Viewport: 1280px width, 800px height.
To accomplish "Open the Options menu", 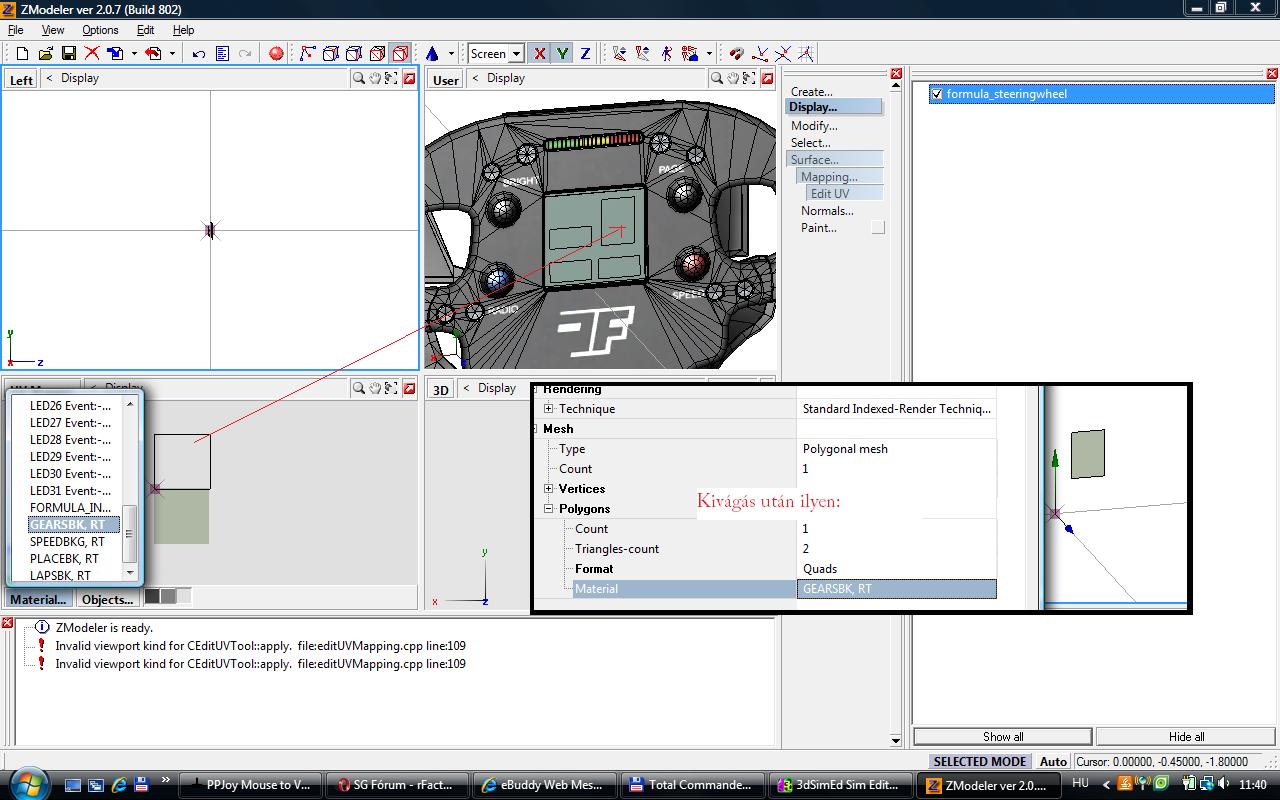I will [100, 30].
